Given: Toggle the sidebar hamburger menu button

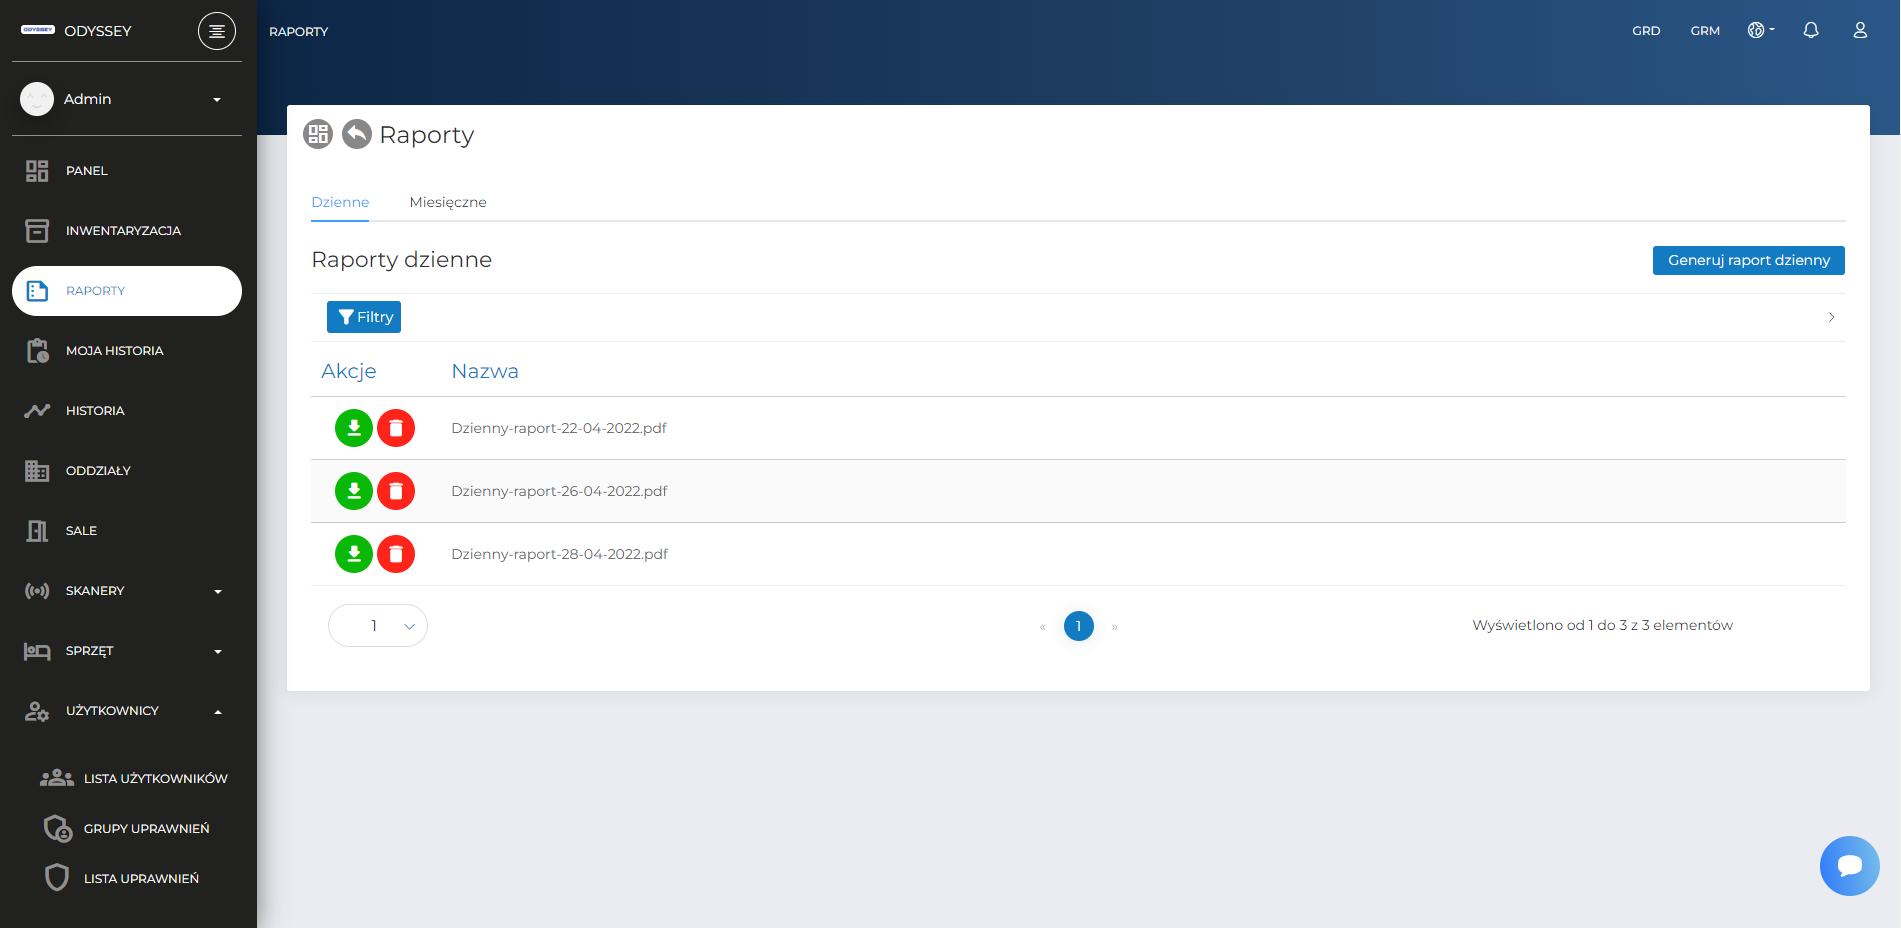Looking at the screenshot, I should (217, 31).
